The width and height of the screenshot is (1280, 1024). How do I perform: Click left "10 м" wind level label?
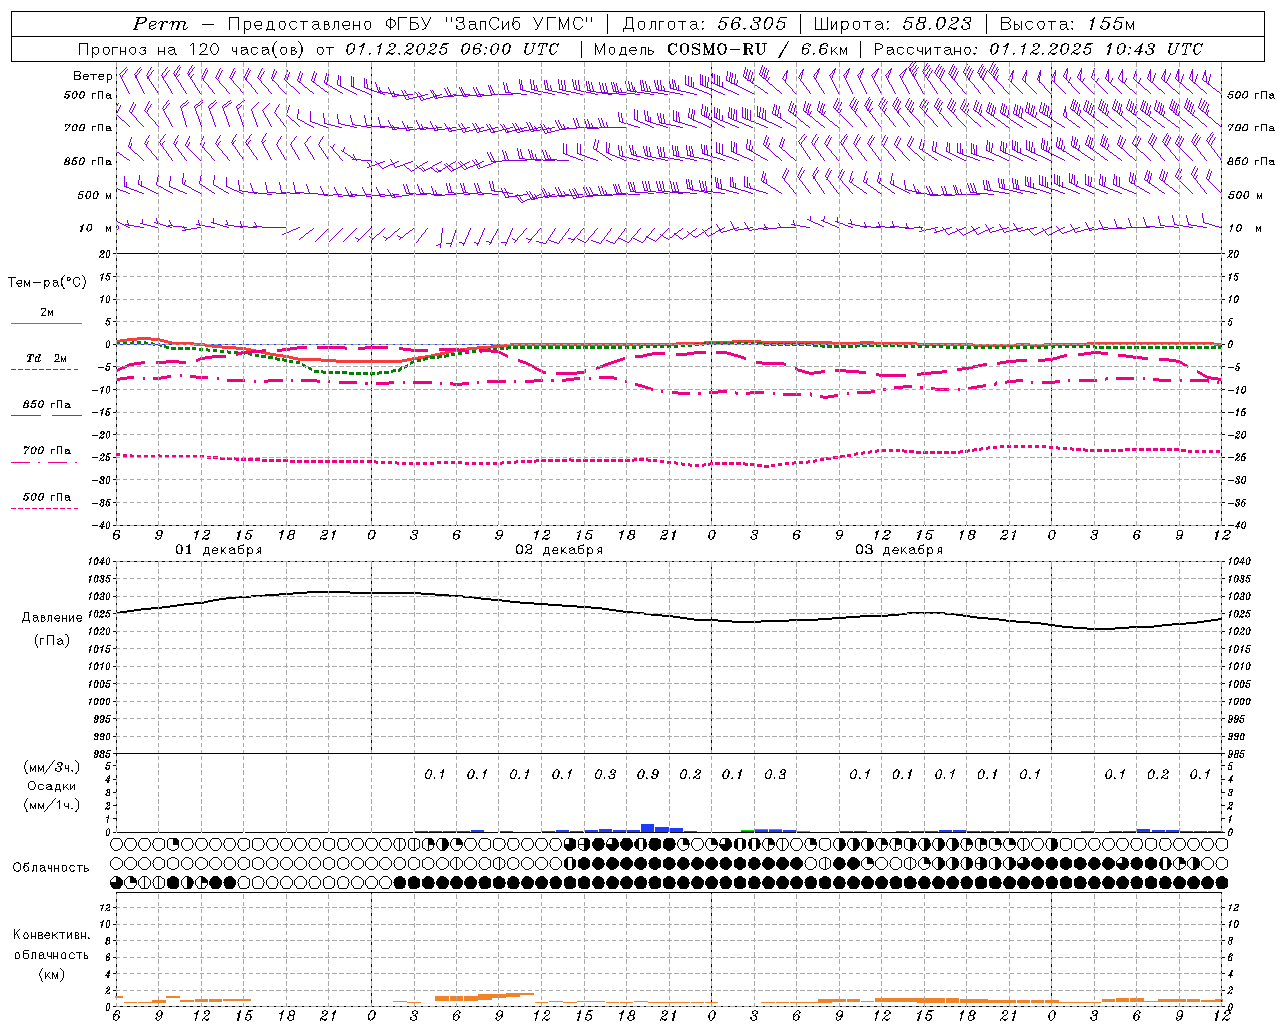(x=96, y=228)
